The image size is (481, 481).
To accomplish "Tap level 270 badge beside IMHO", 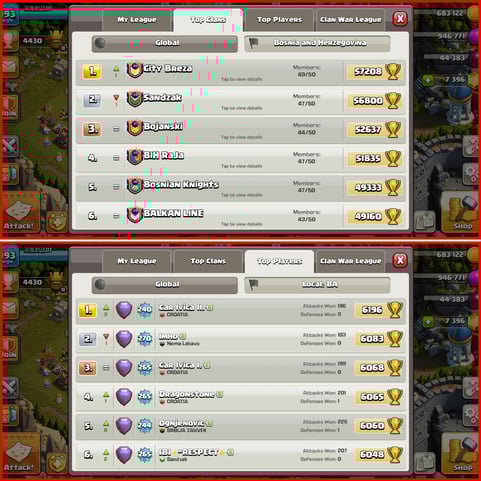I will click(145, 339).
